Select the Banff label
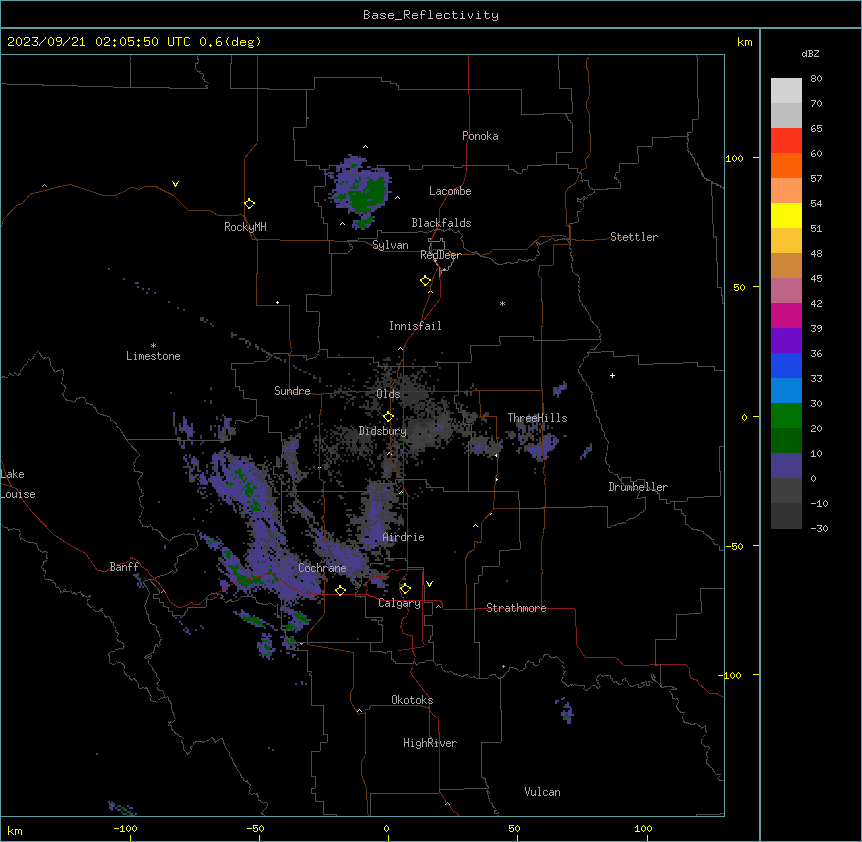 coord(124,567)
